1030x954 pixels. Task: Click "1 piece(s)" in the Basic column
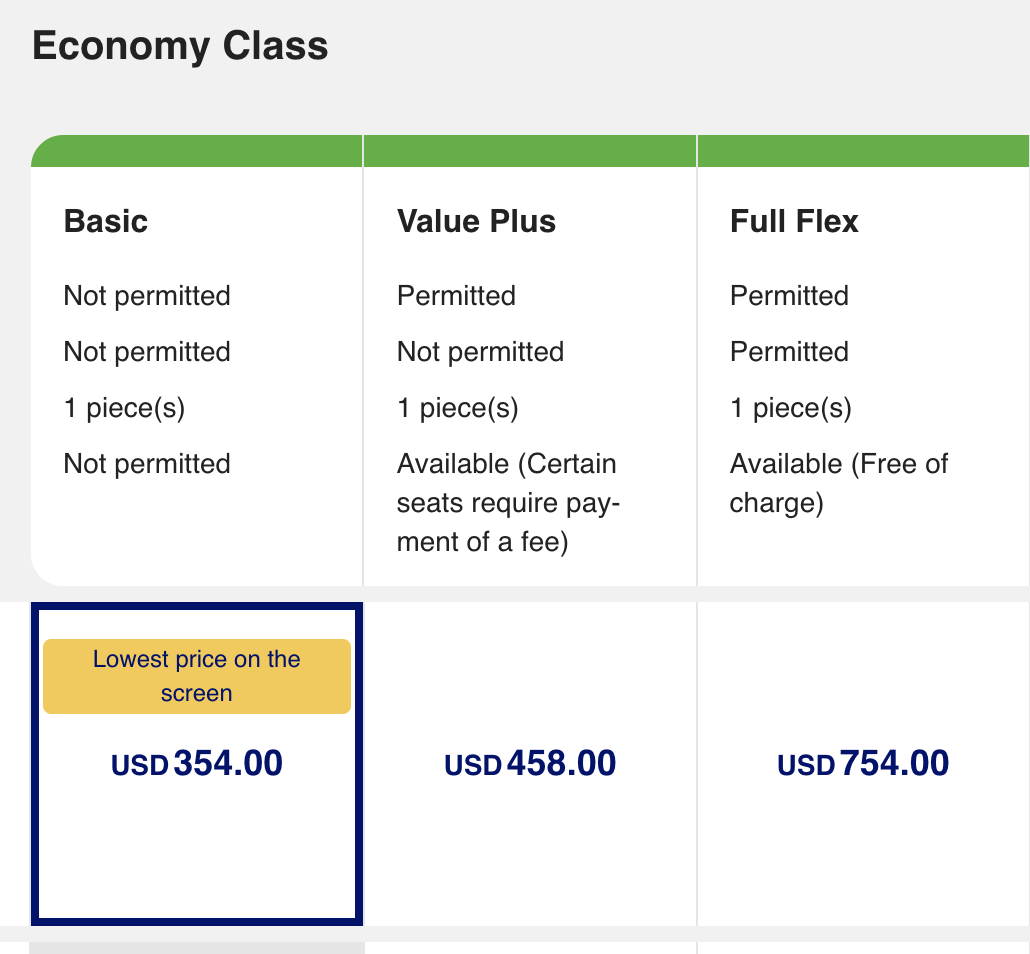(124, 408)
